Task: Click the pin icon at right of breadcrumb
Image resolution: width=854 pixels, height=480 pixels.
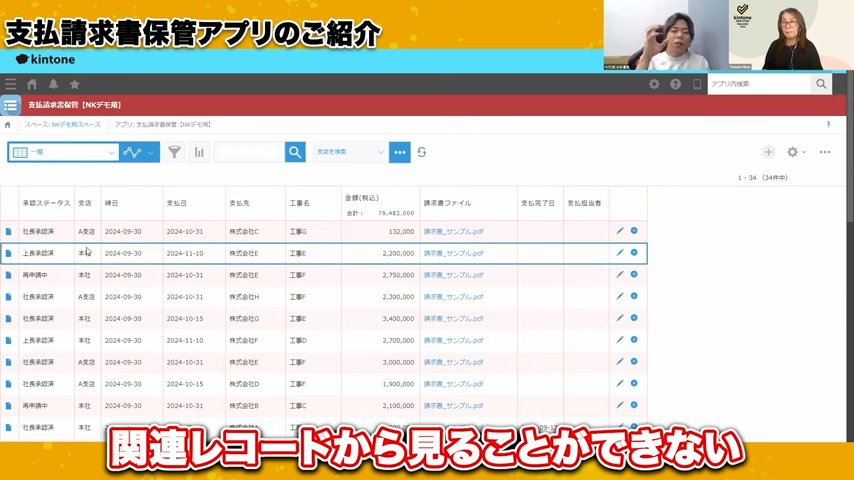Action: tap(828, 124)
